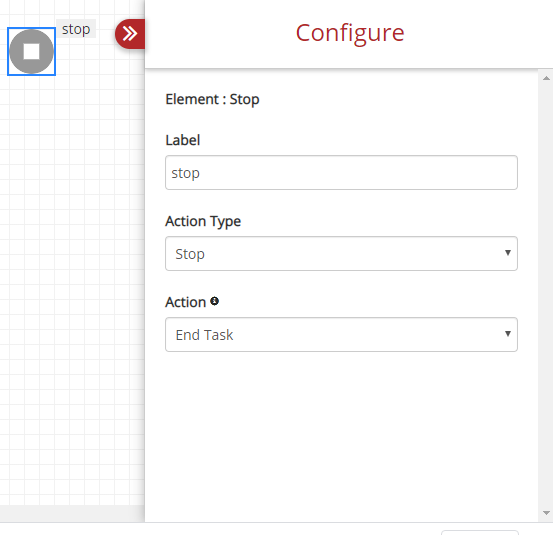Click the partially visible button at the bottom right
The width and height of the screenshot is (553, 535).
tap(480, 532)
